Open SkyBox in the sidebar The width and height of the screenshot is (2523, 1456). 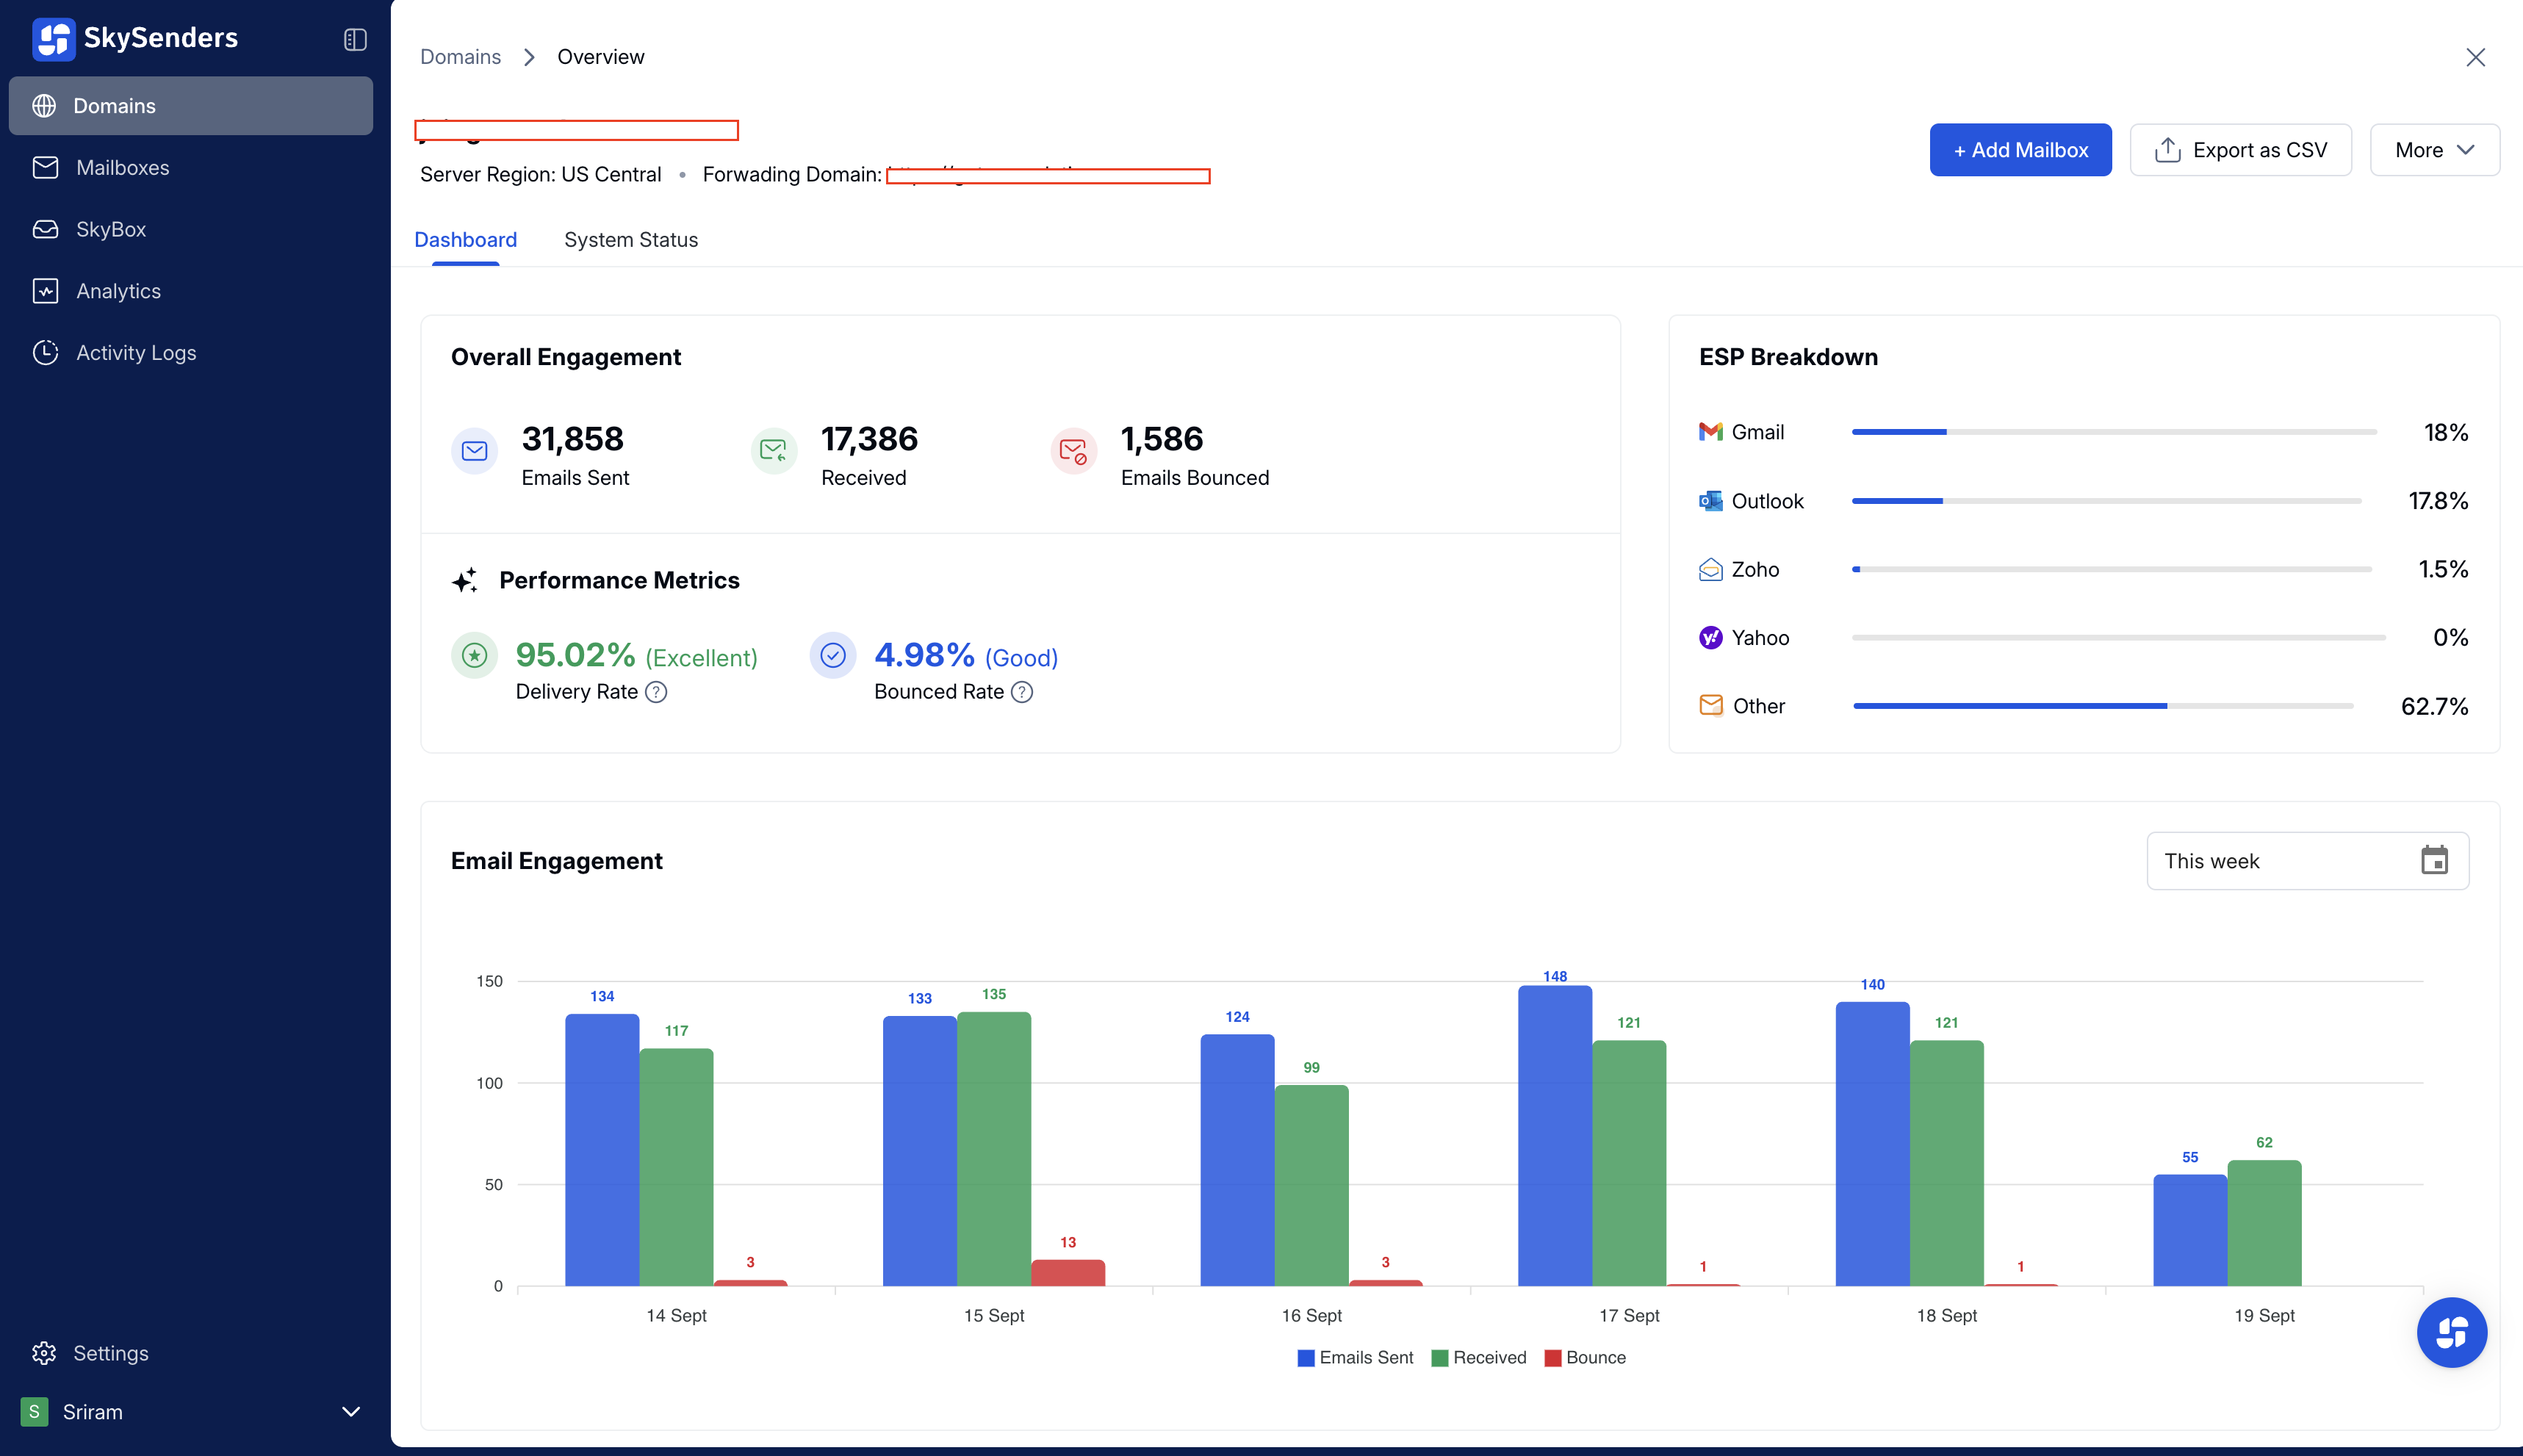(110, 229)
